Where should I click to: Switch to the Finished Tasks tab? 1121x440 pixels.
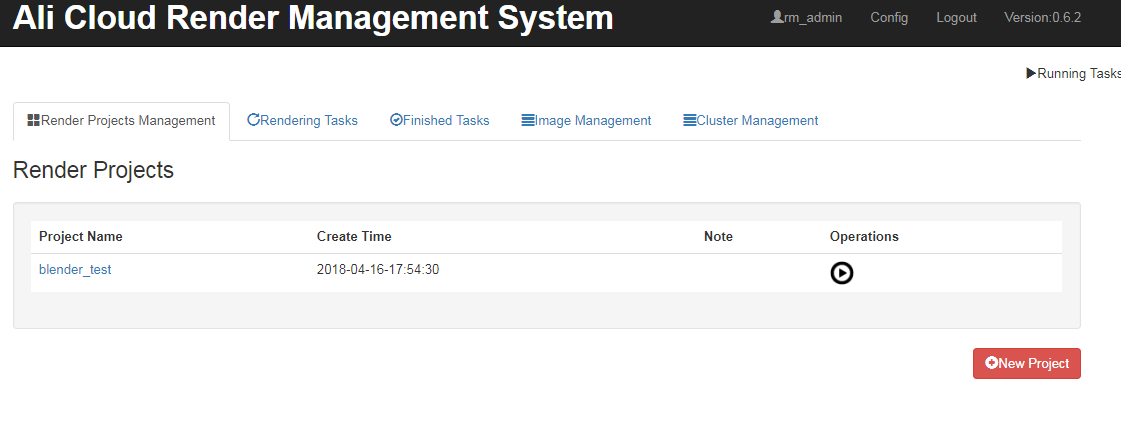pos(440,121)
